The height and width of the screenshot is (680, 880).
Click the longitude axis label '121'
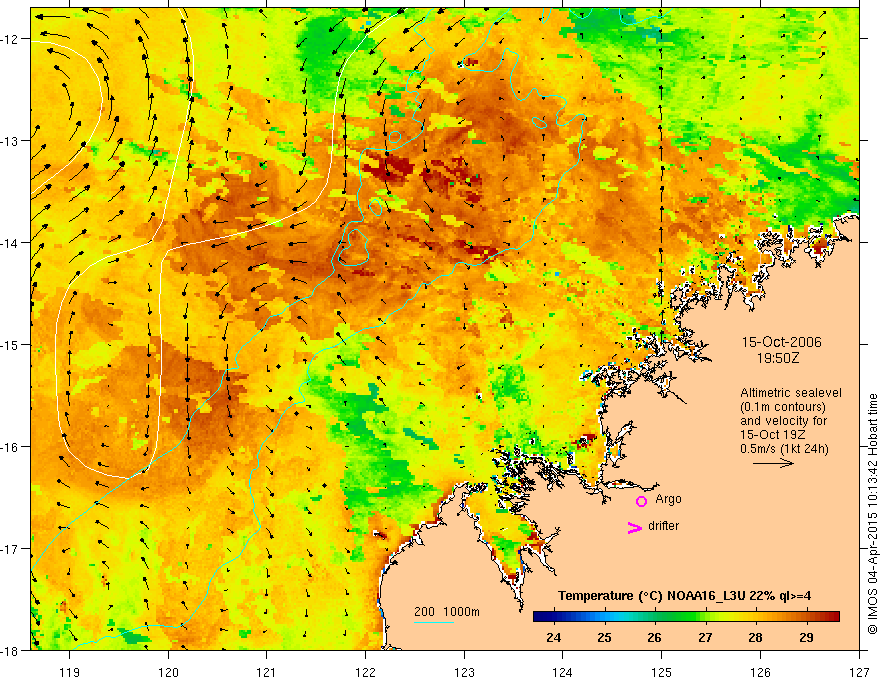coord(266,672)
